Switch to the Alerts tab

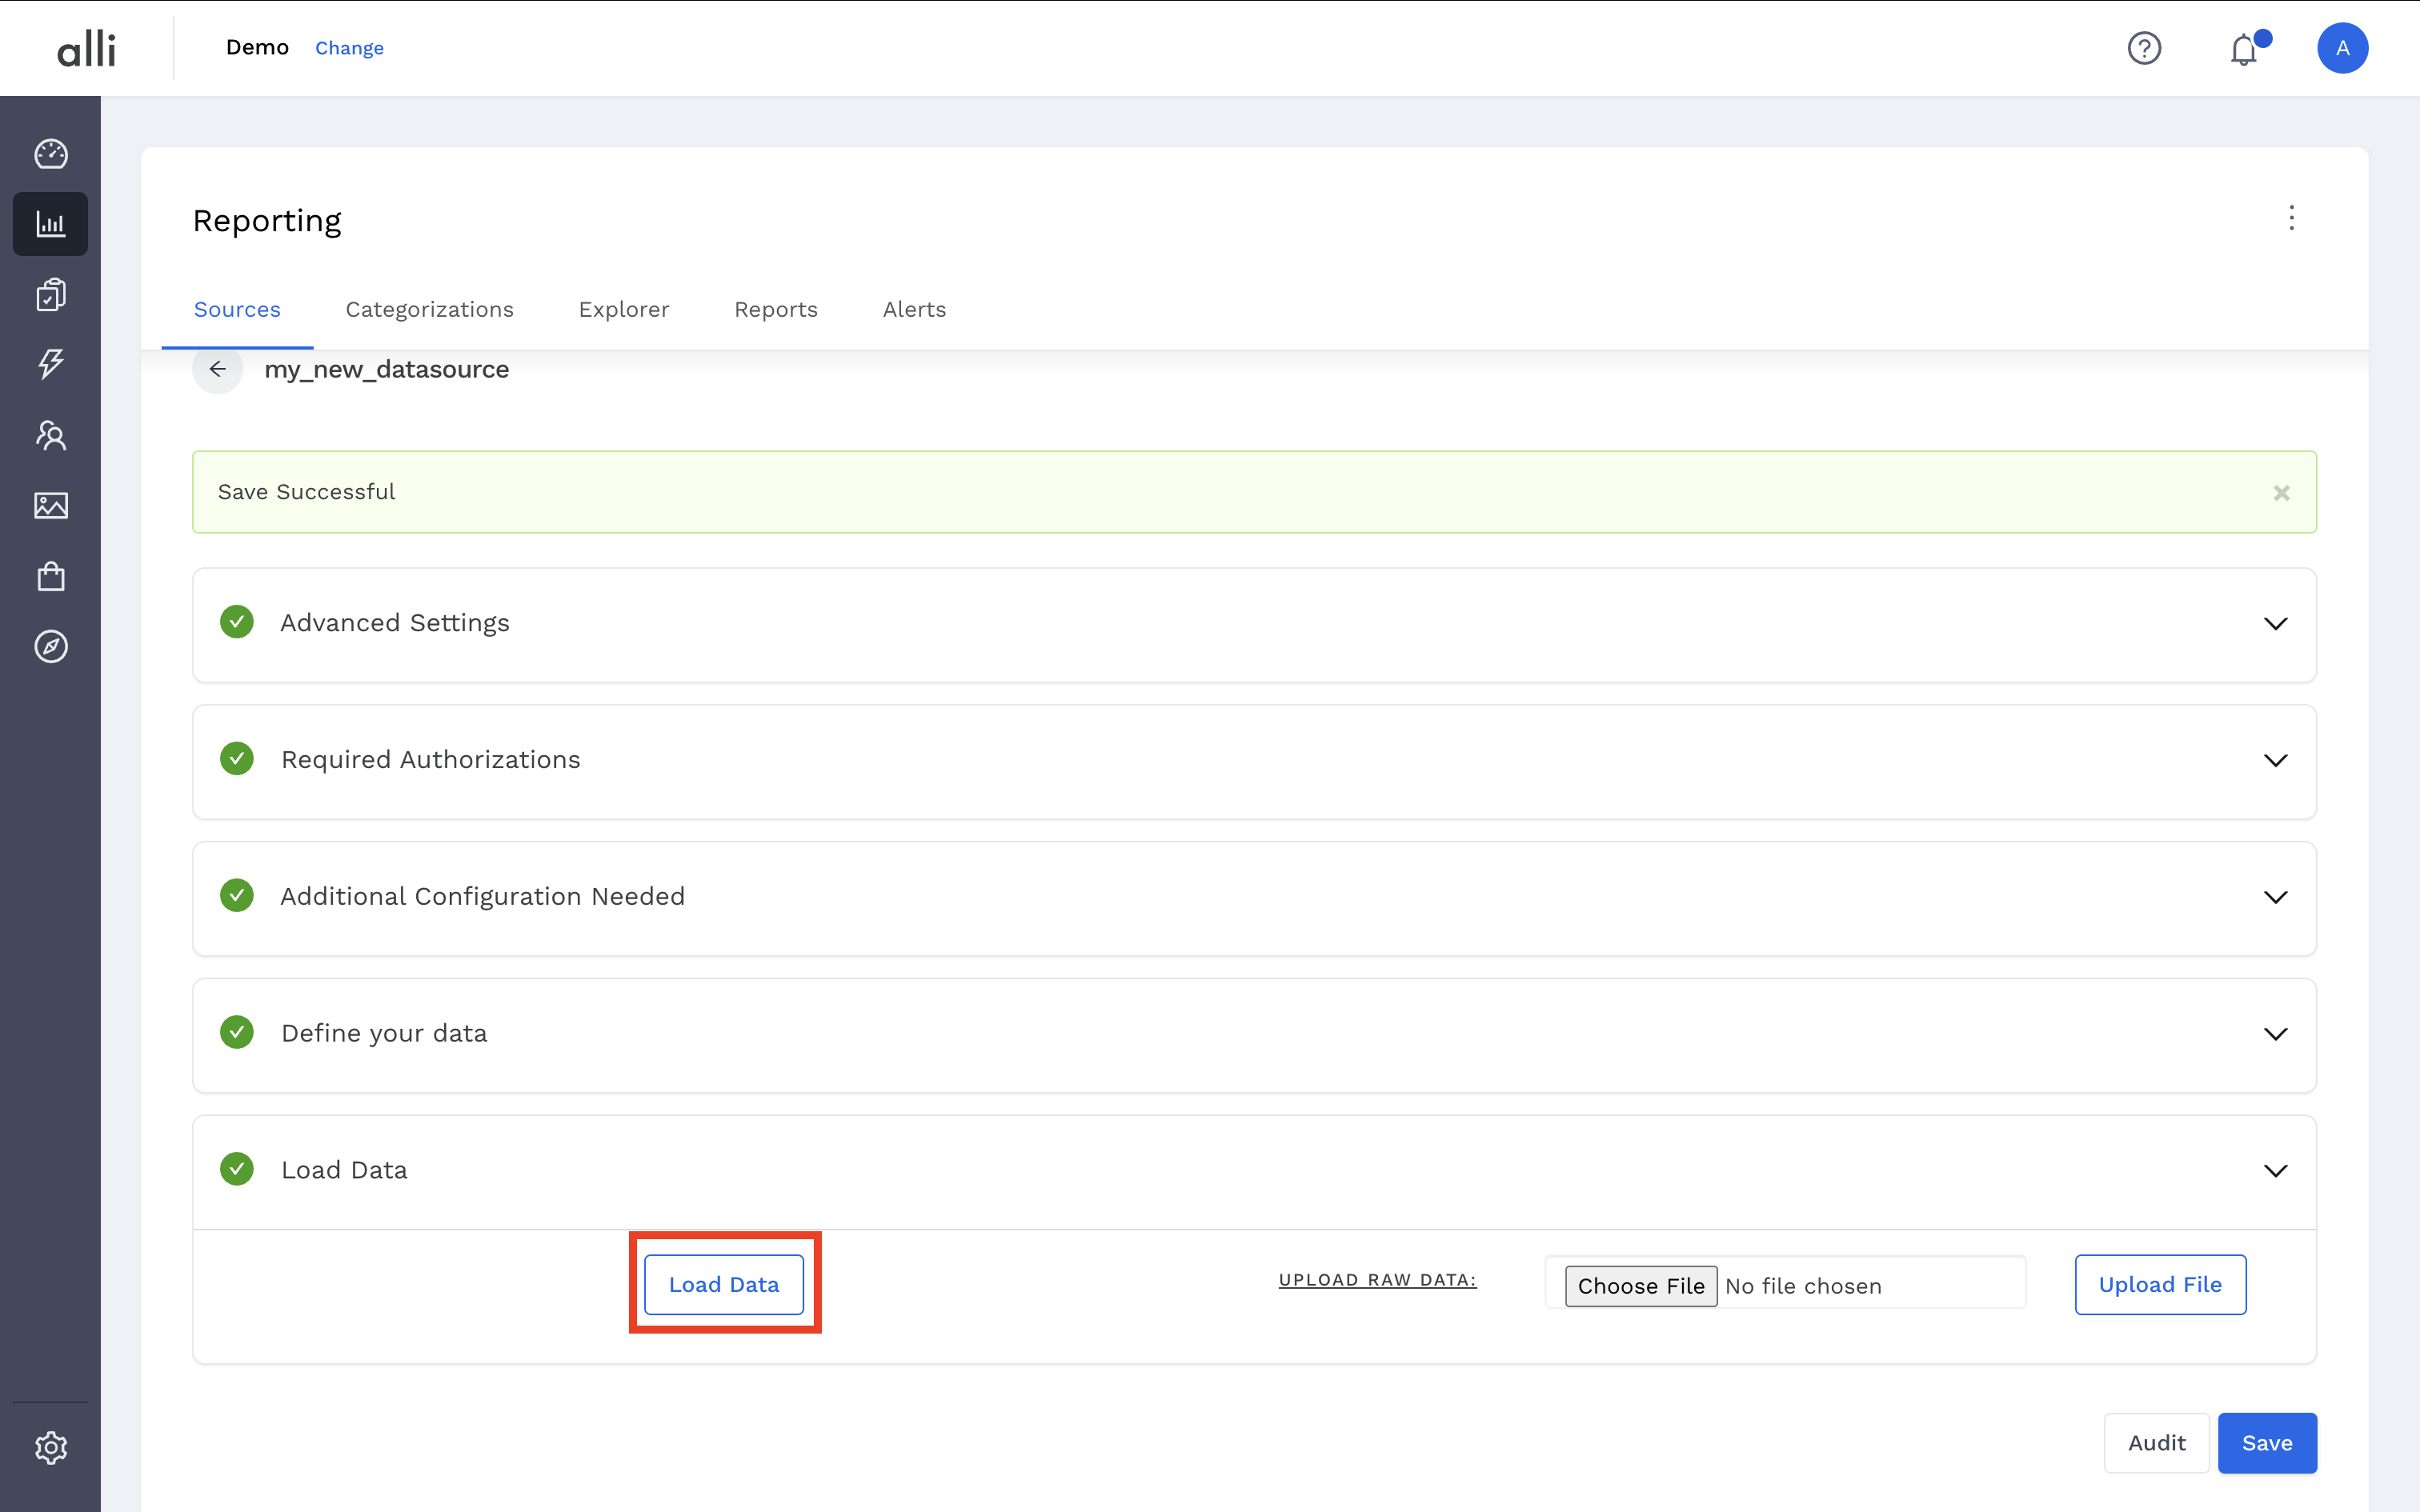click(914, 310)
